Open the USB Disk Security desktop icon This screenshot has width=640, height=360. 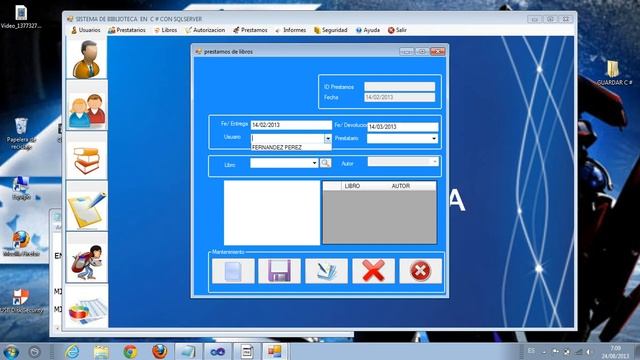[x=21, y=301]
